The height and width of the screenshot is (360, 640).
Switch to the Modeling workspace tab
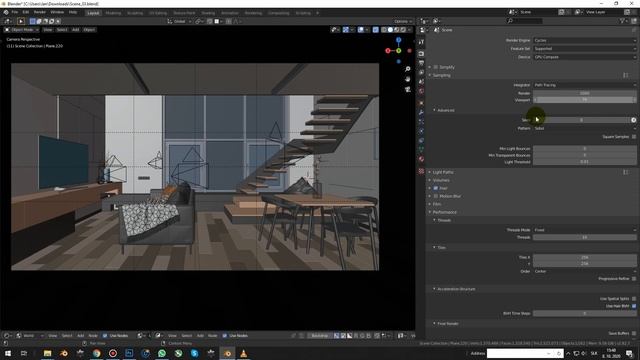[x=113, y=13]
